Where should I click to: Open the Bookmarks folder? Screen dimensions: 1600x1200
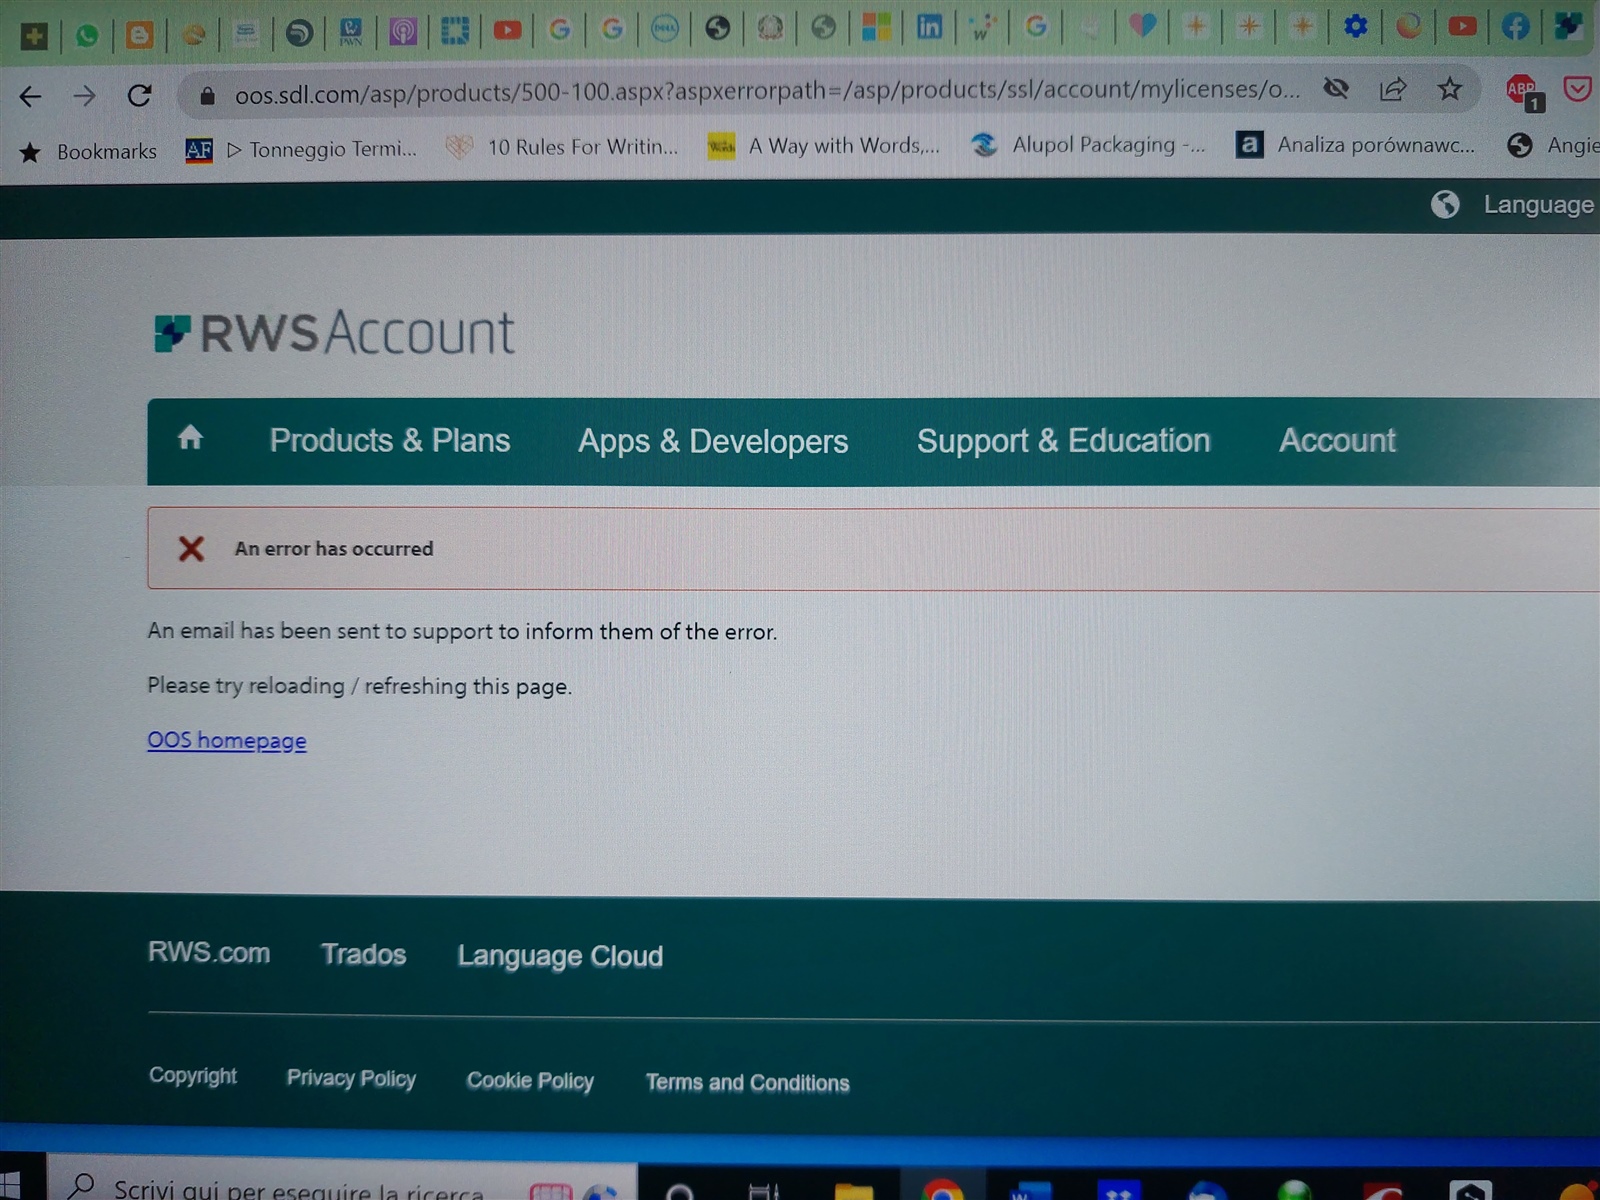[x=88, y=152]
